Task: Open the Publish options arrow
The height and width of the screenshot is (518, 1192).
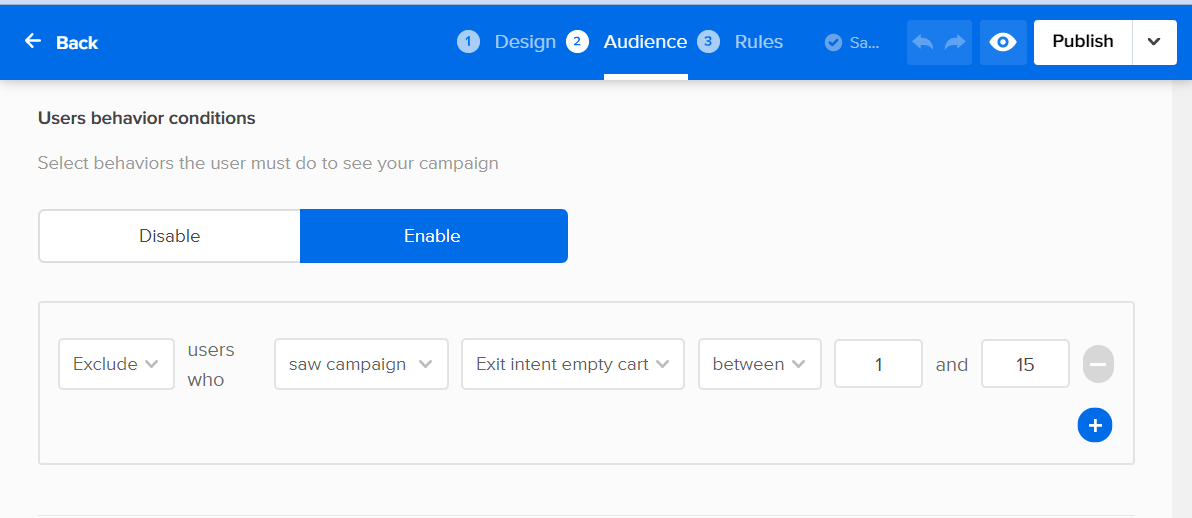Action: tap(1154, 42)
